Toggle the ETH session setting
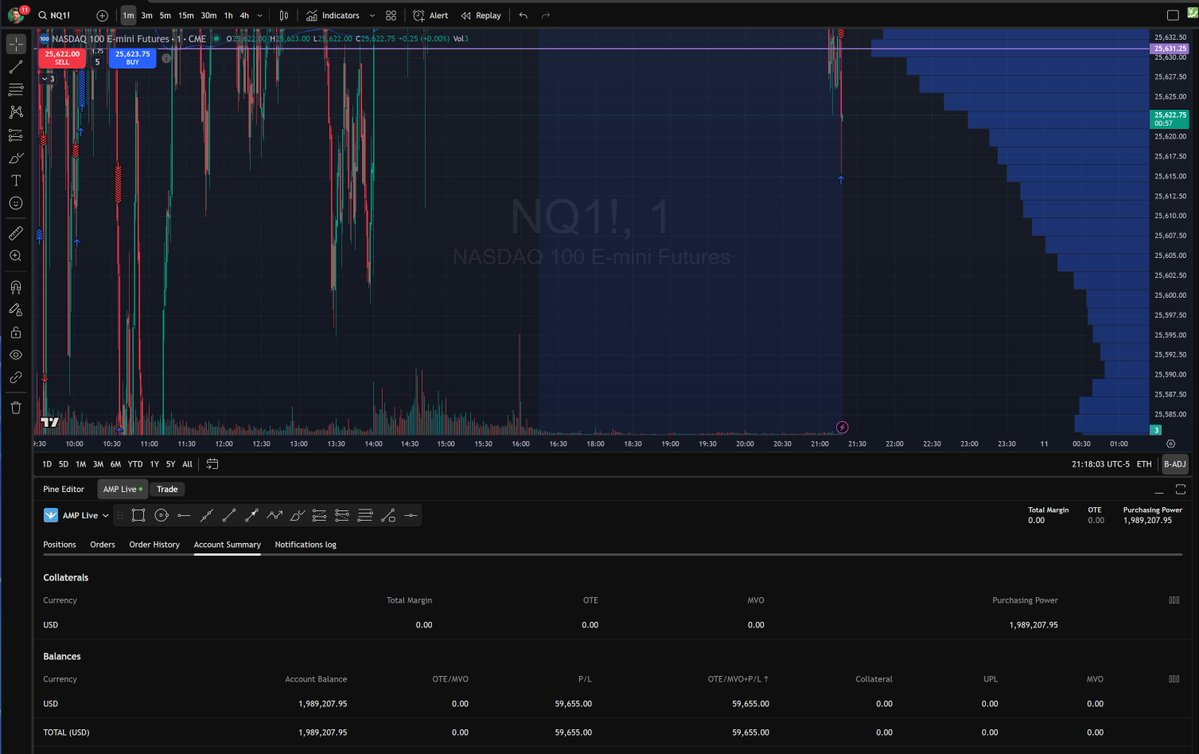Viewport: 1199px width, 754px height. coord(1144,464)
